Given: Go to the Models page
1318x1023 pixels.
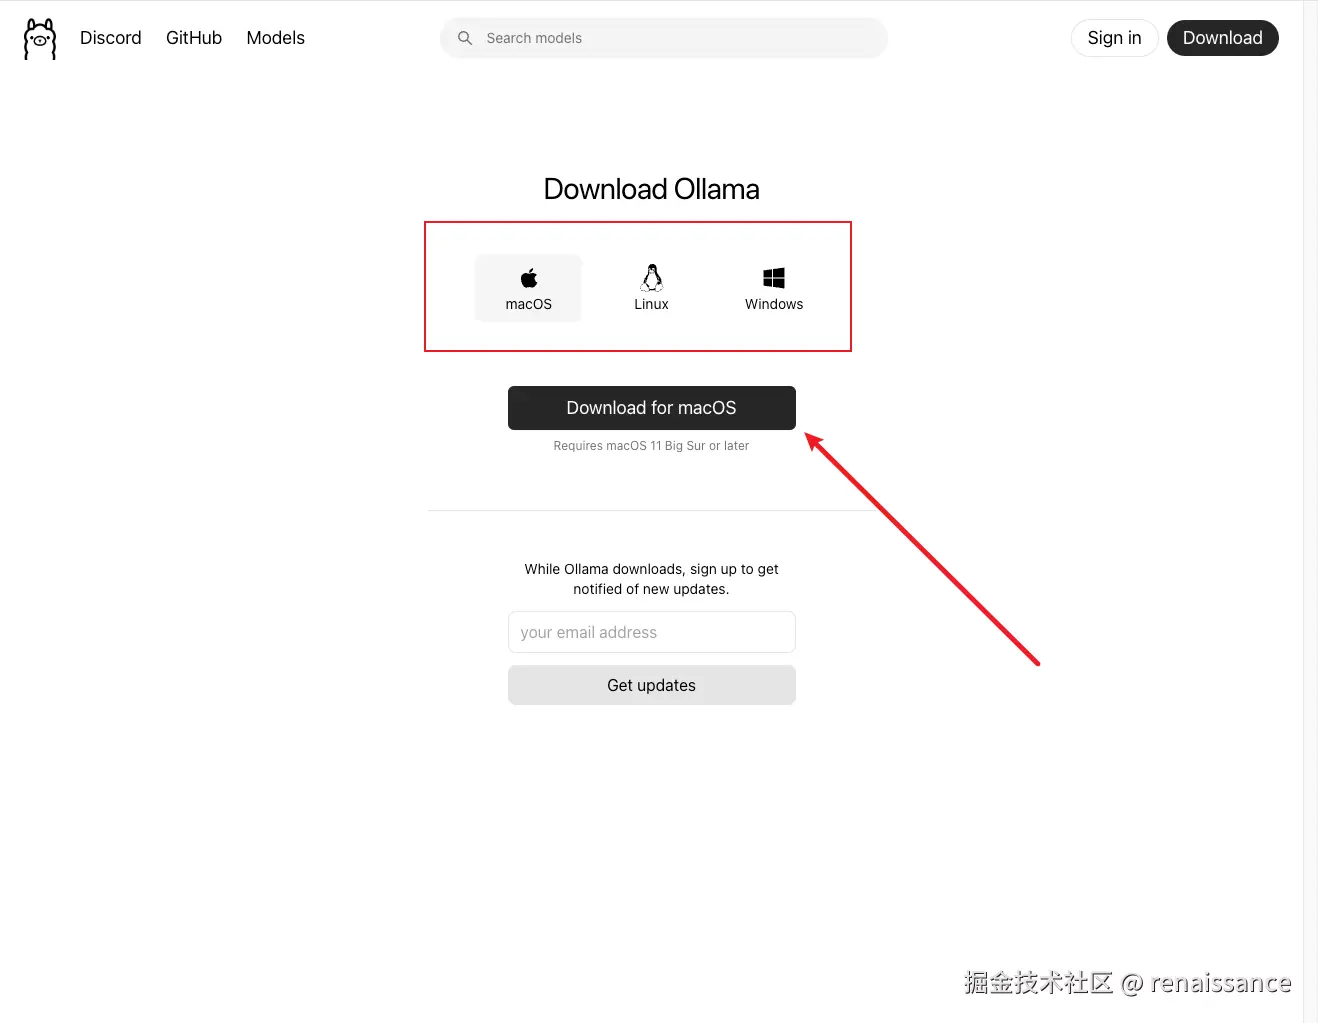Looking at the screenshot, I should (x=276, y=38).
